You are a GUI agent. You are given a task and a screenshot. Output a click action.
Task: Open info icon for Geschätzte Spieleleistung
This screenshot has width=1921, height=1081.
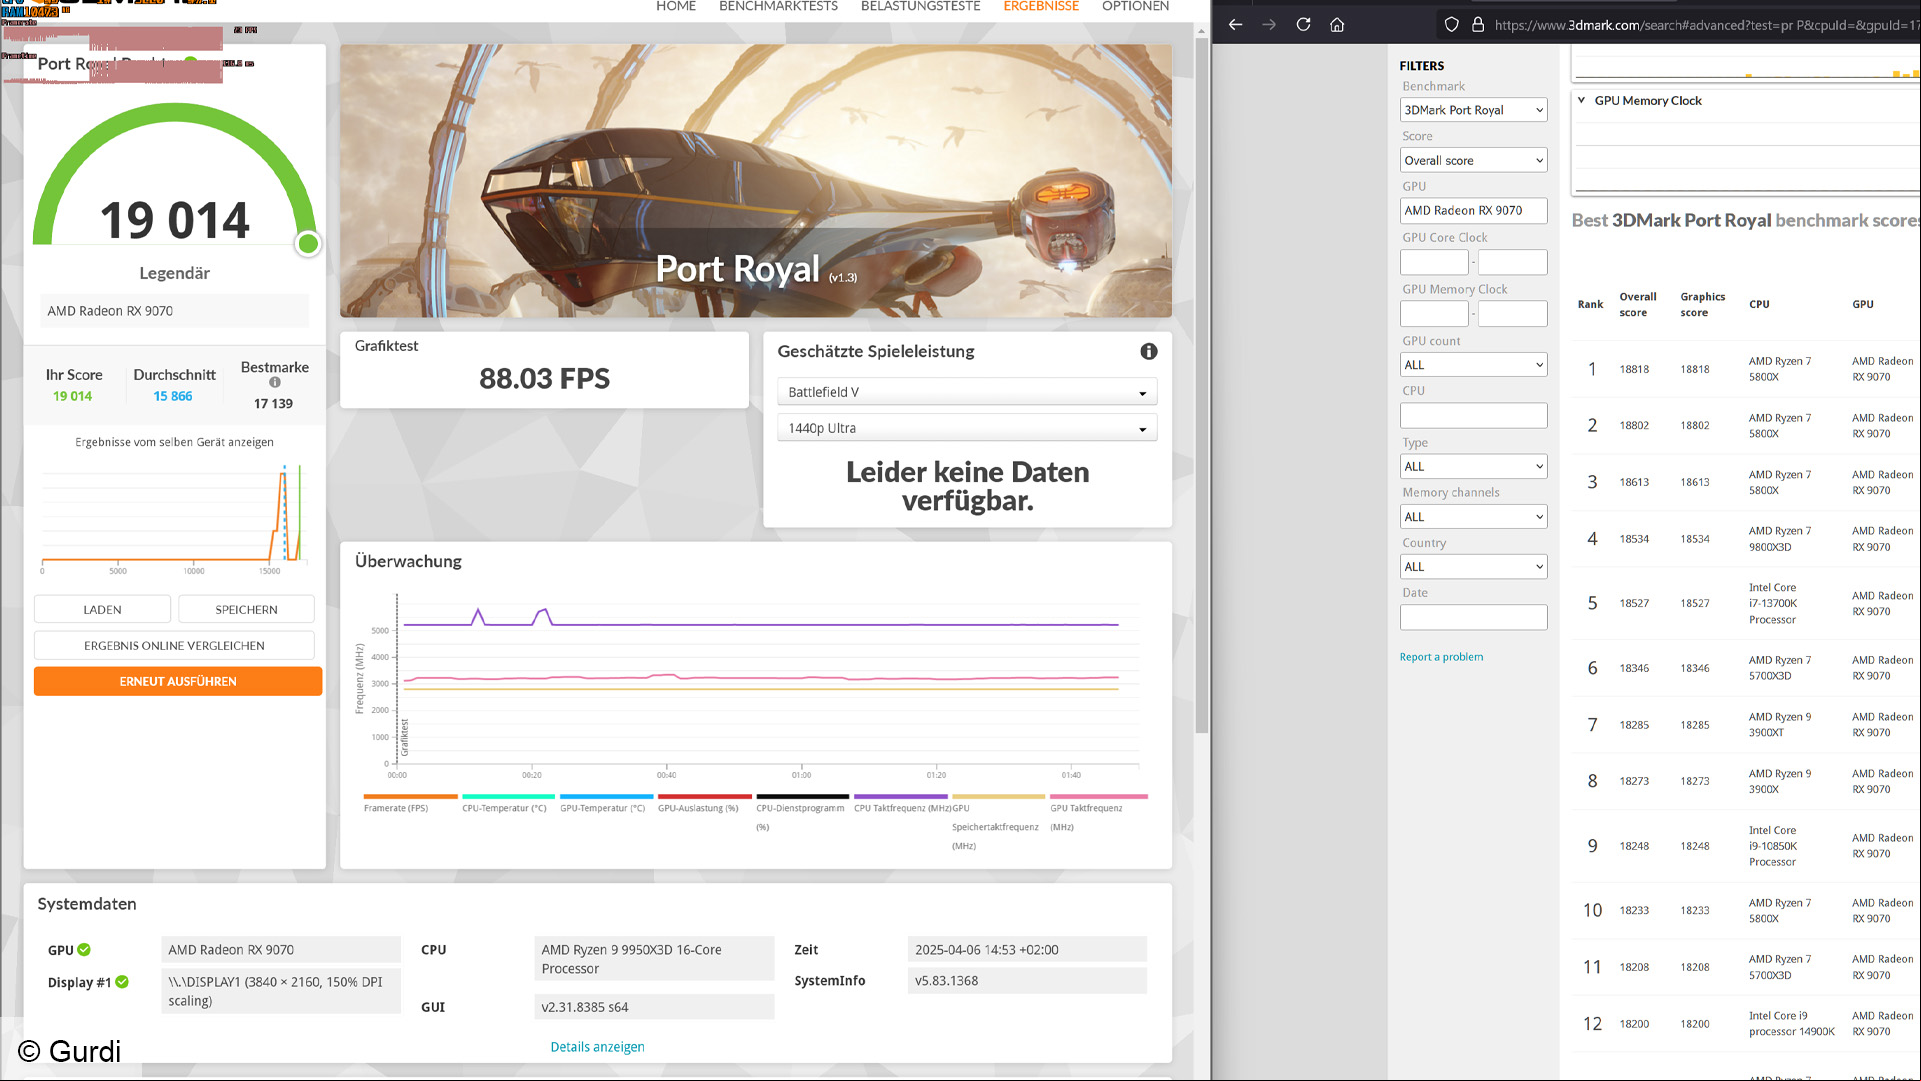1149,351
